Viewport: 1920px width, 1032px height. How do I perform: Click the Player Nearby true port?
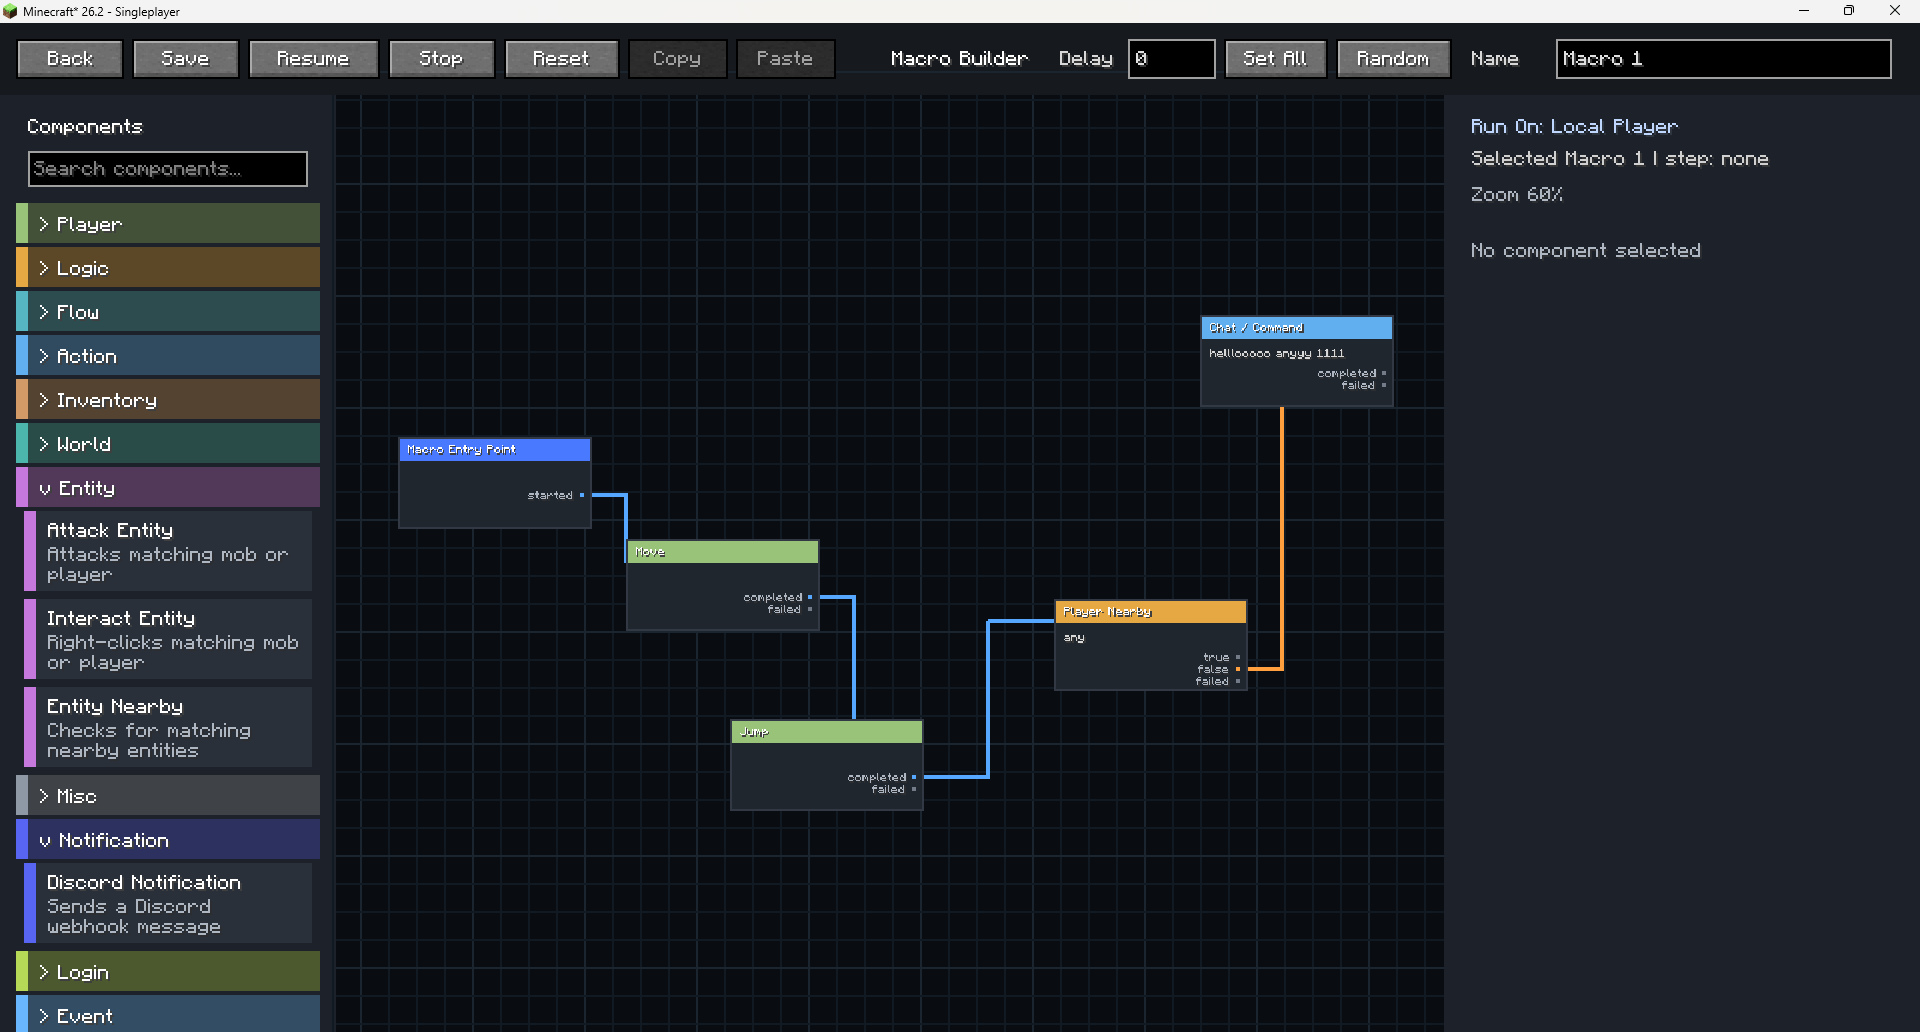point(1238,657)
